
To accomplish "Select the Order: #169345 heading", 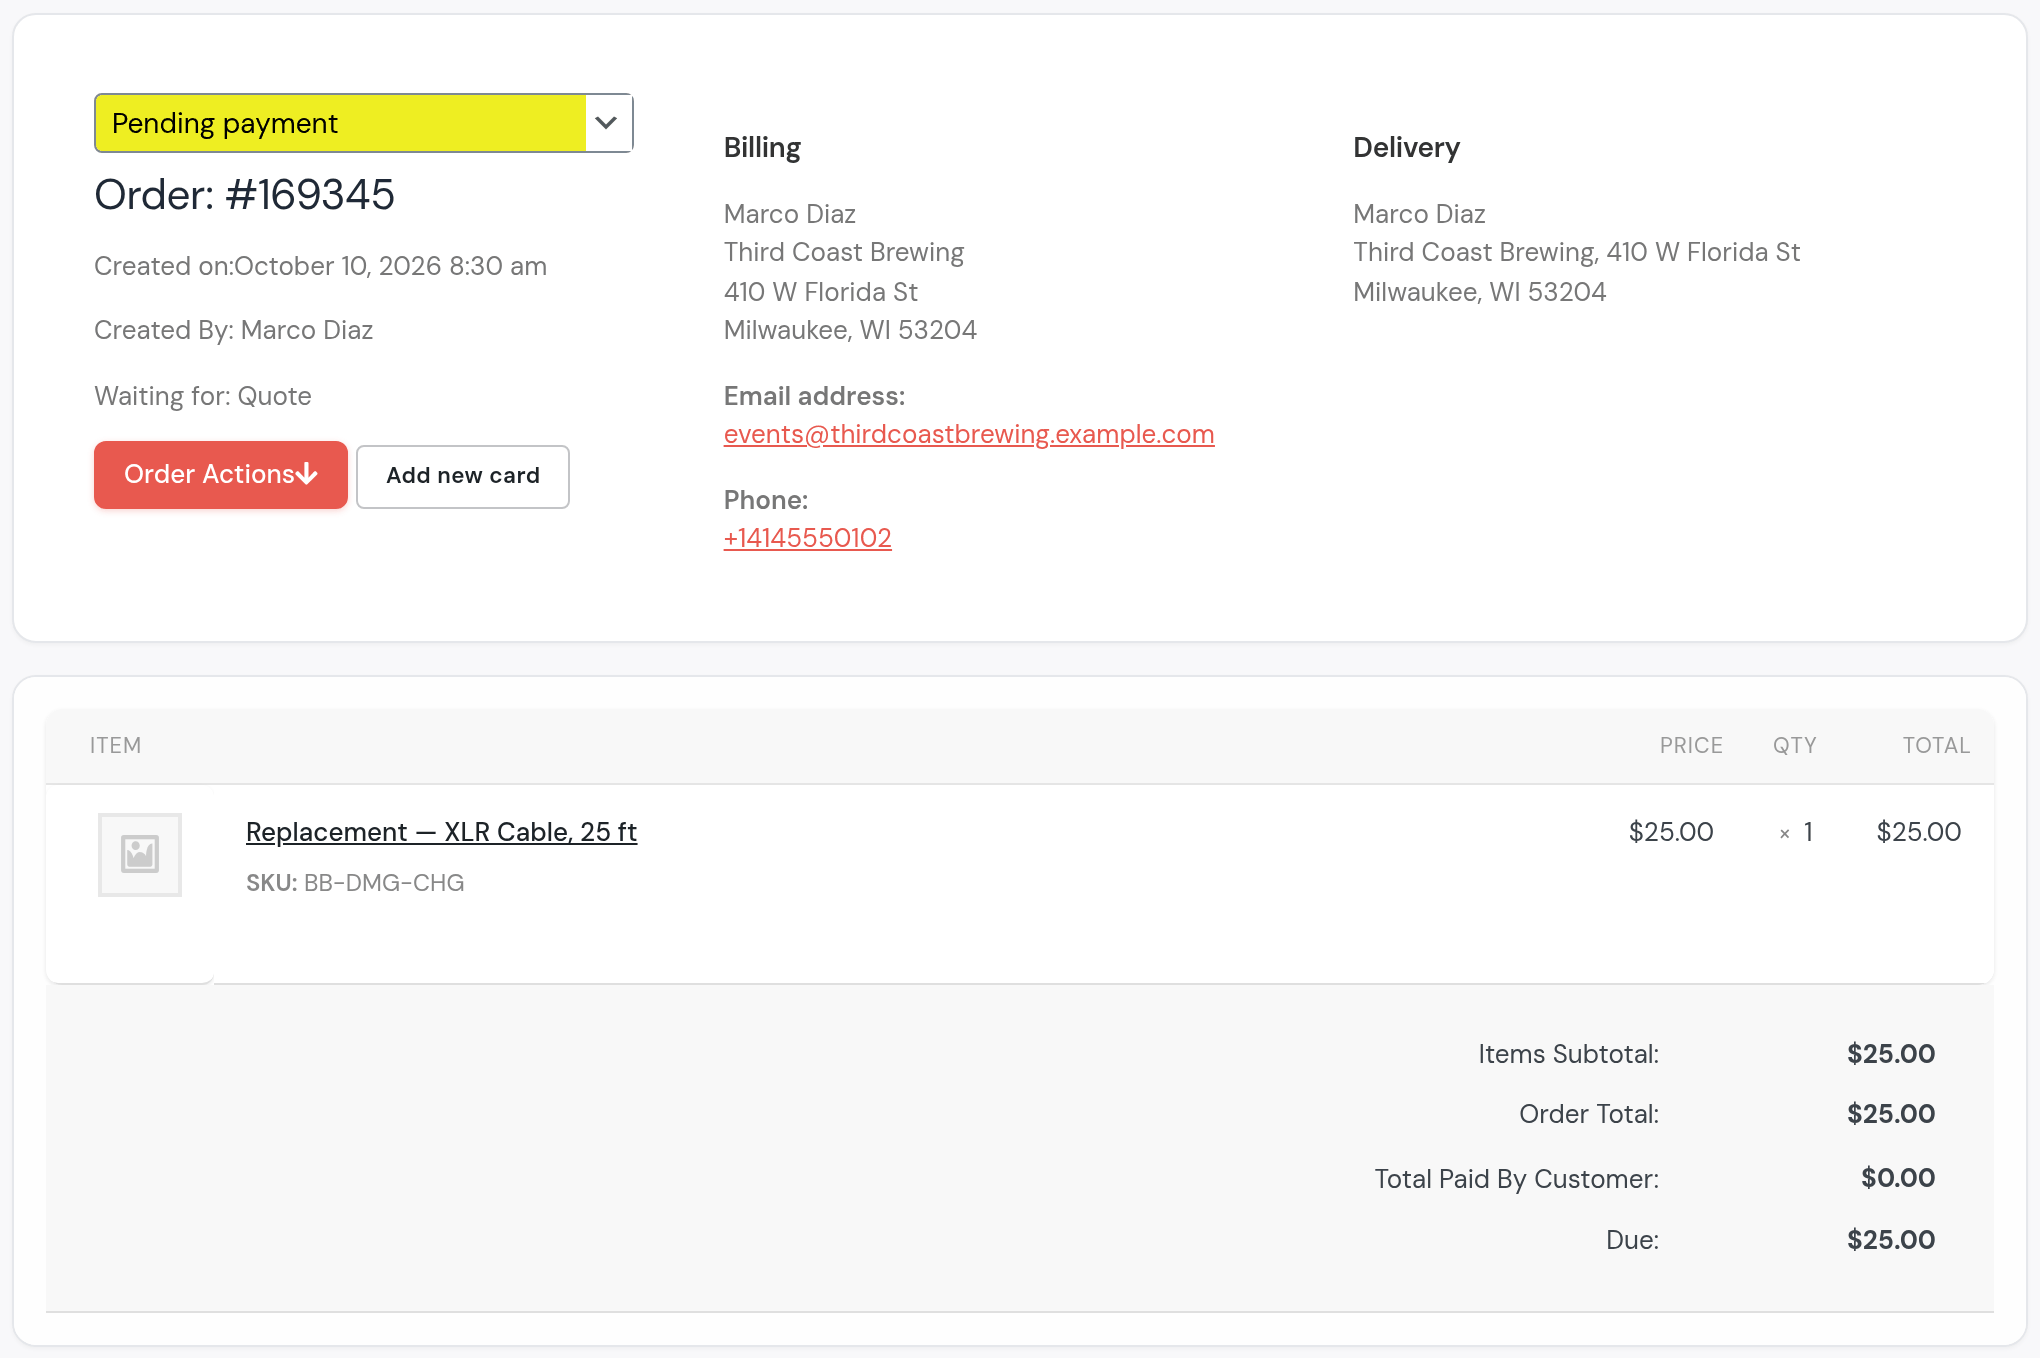I will [x=245, y=194].
